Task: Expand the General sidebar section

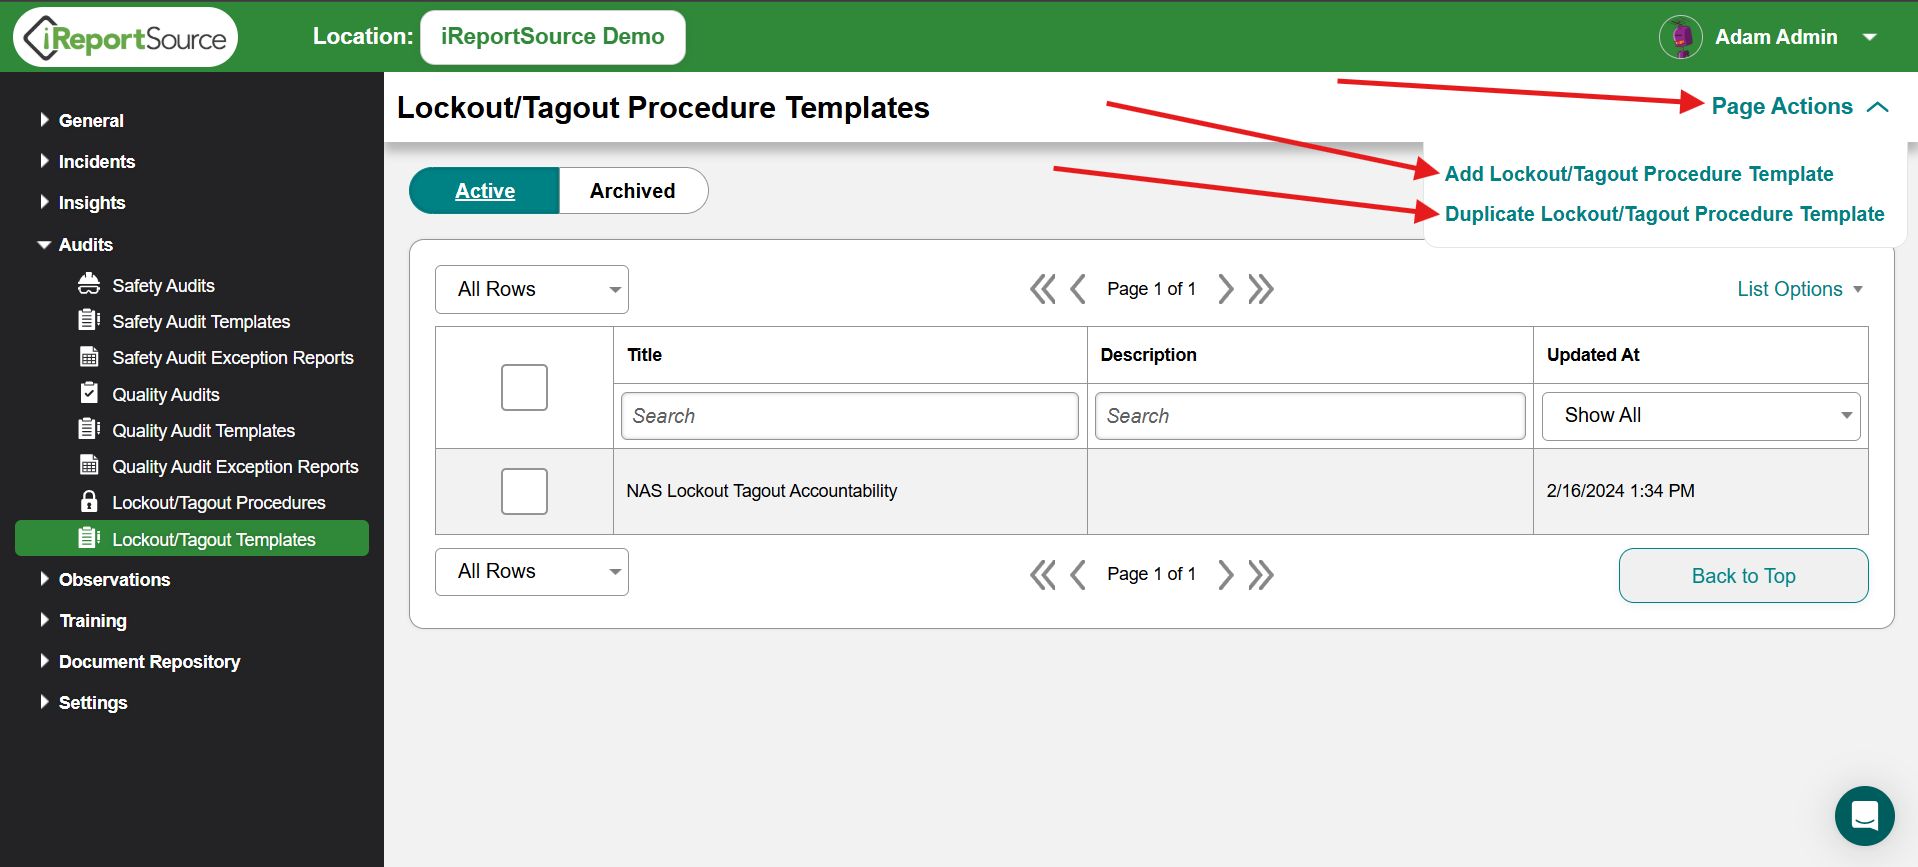Action: point(82,120)
